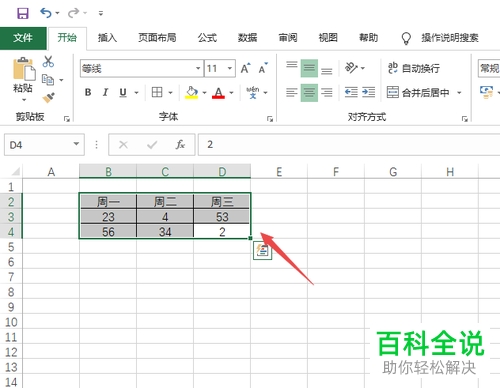Open the 常规 number format box

[489, 68]
